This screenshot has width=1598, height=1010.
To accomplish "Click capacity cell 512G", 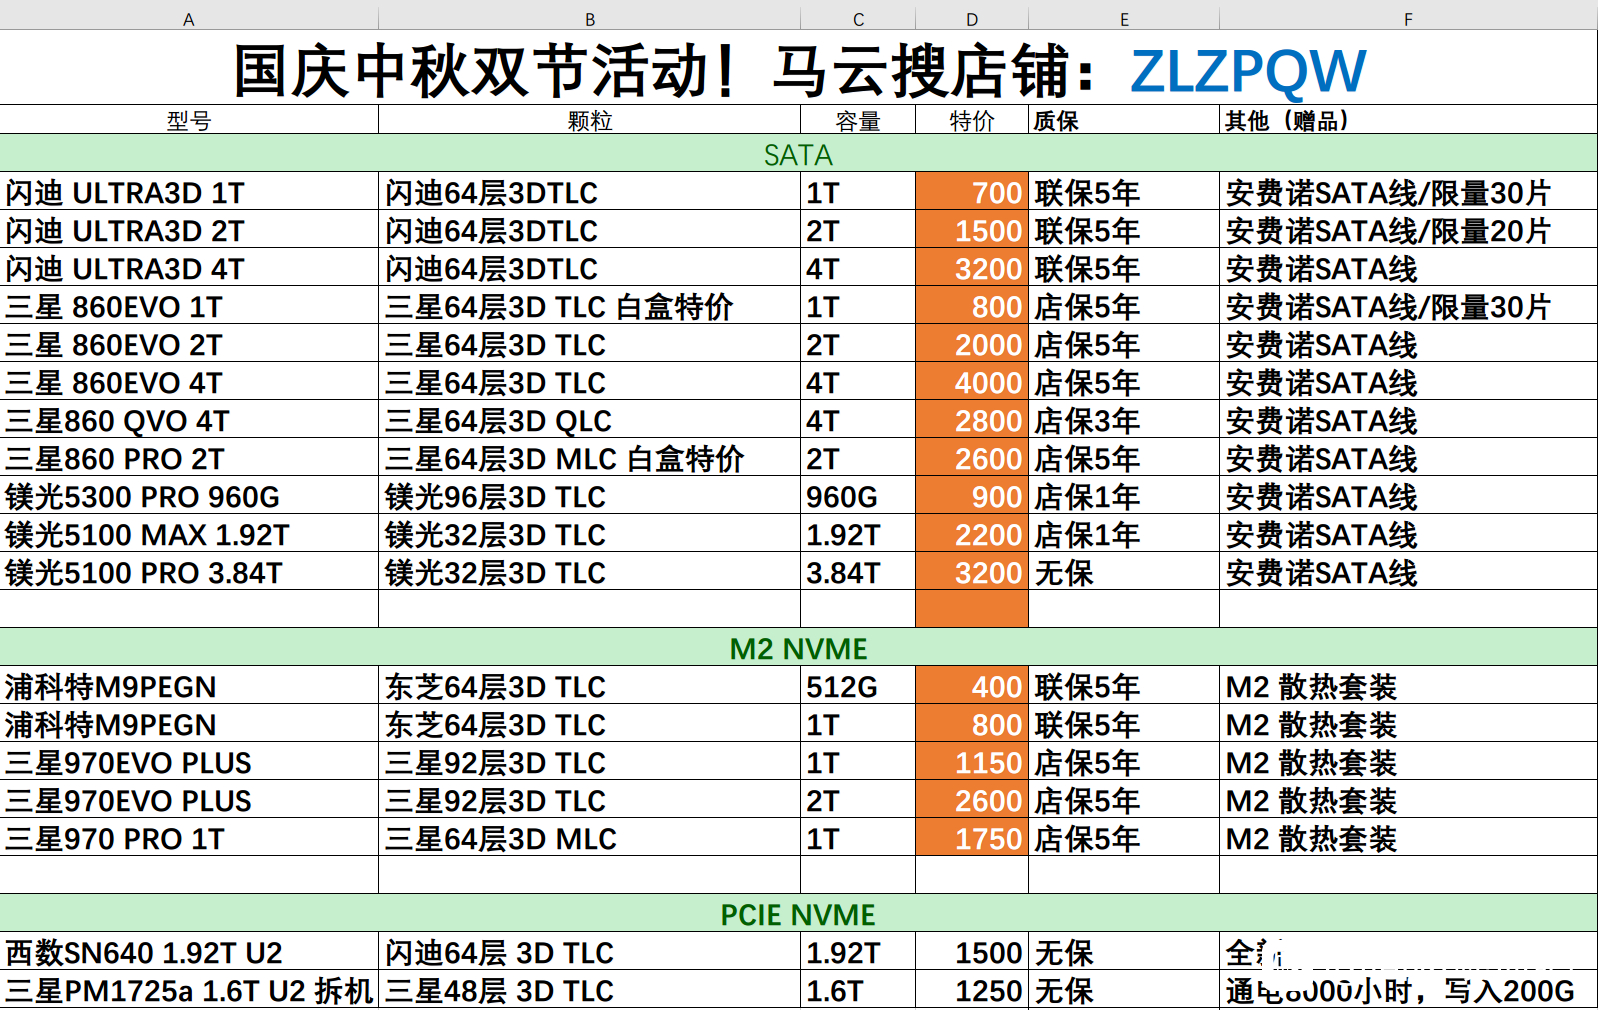I will (858, 686).
